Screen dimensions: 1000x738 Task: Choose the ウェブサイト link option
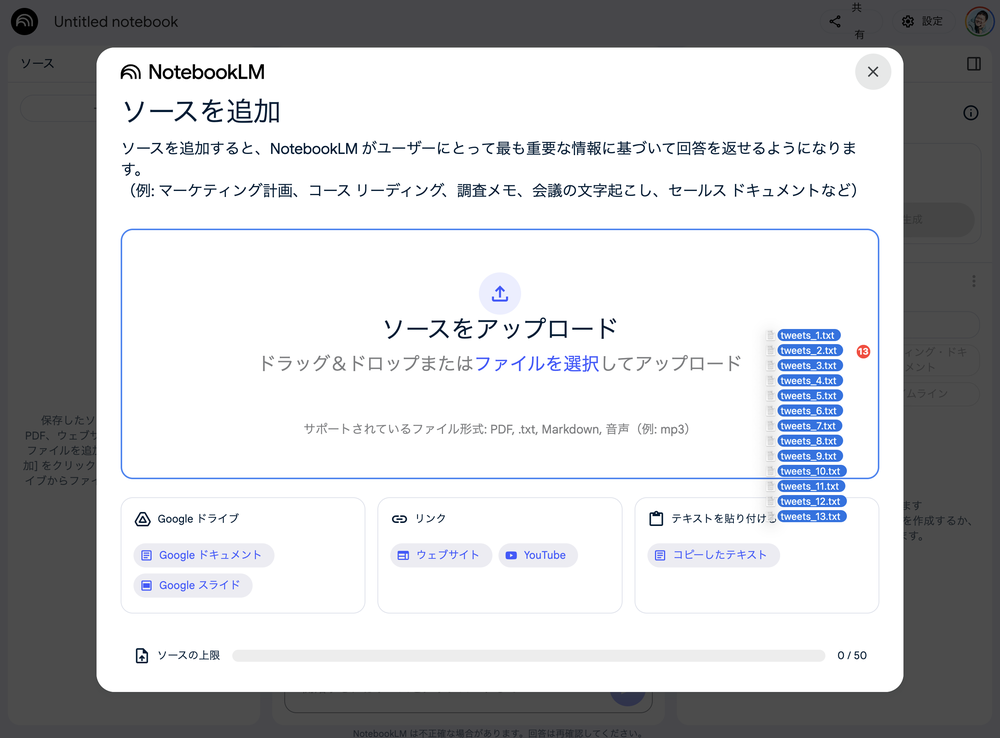click(x=440, y=555)
